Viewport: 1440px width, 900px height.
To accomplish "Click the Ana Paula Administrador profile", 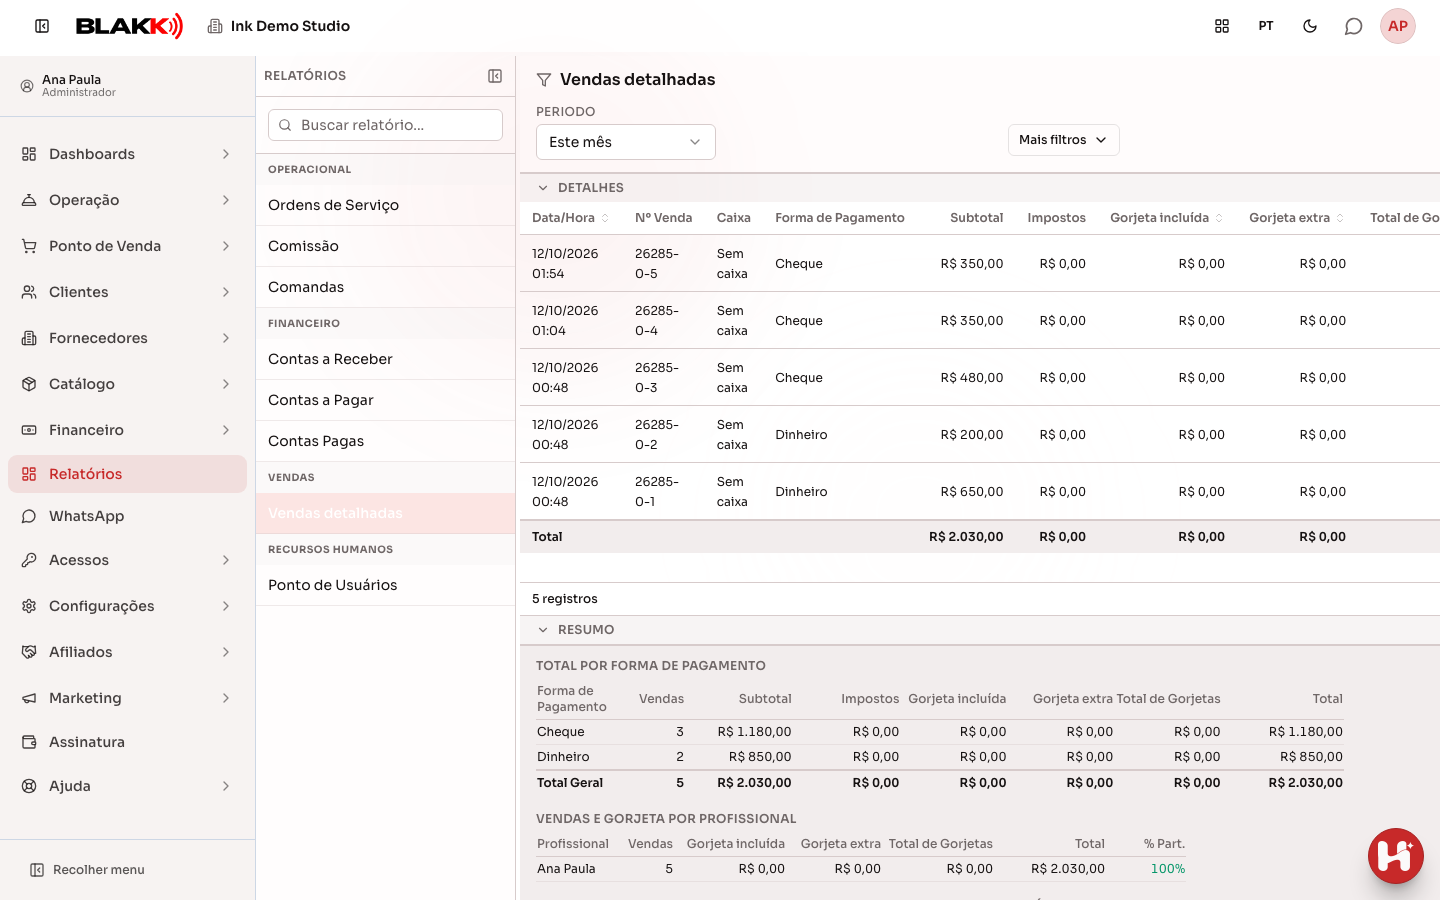I will [127, 86].
